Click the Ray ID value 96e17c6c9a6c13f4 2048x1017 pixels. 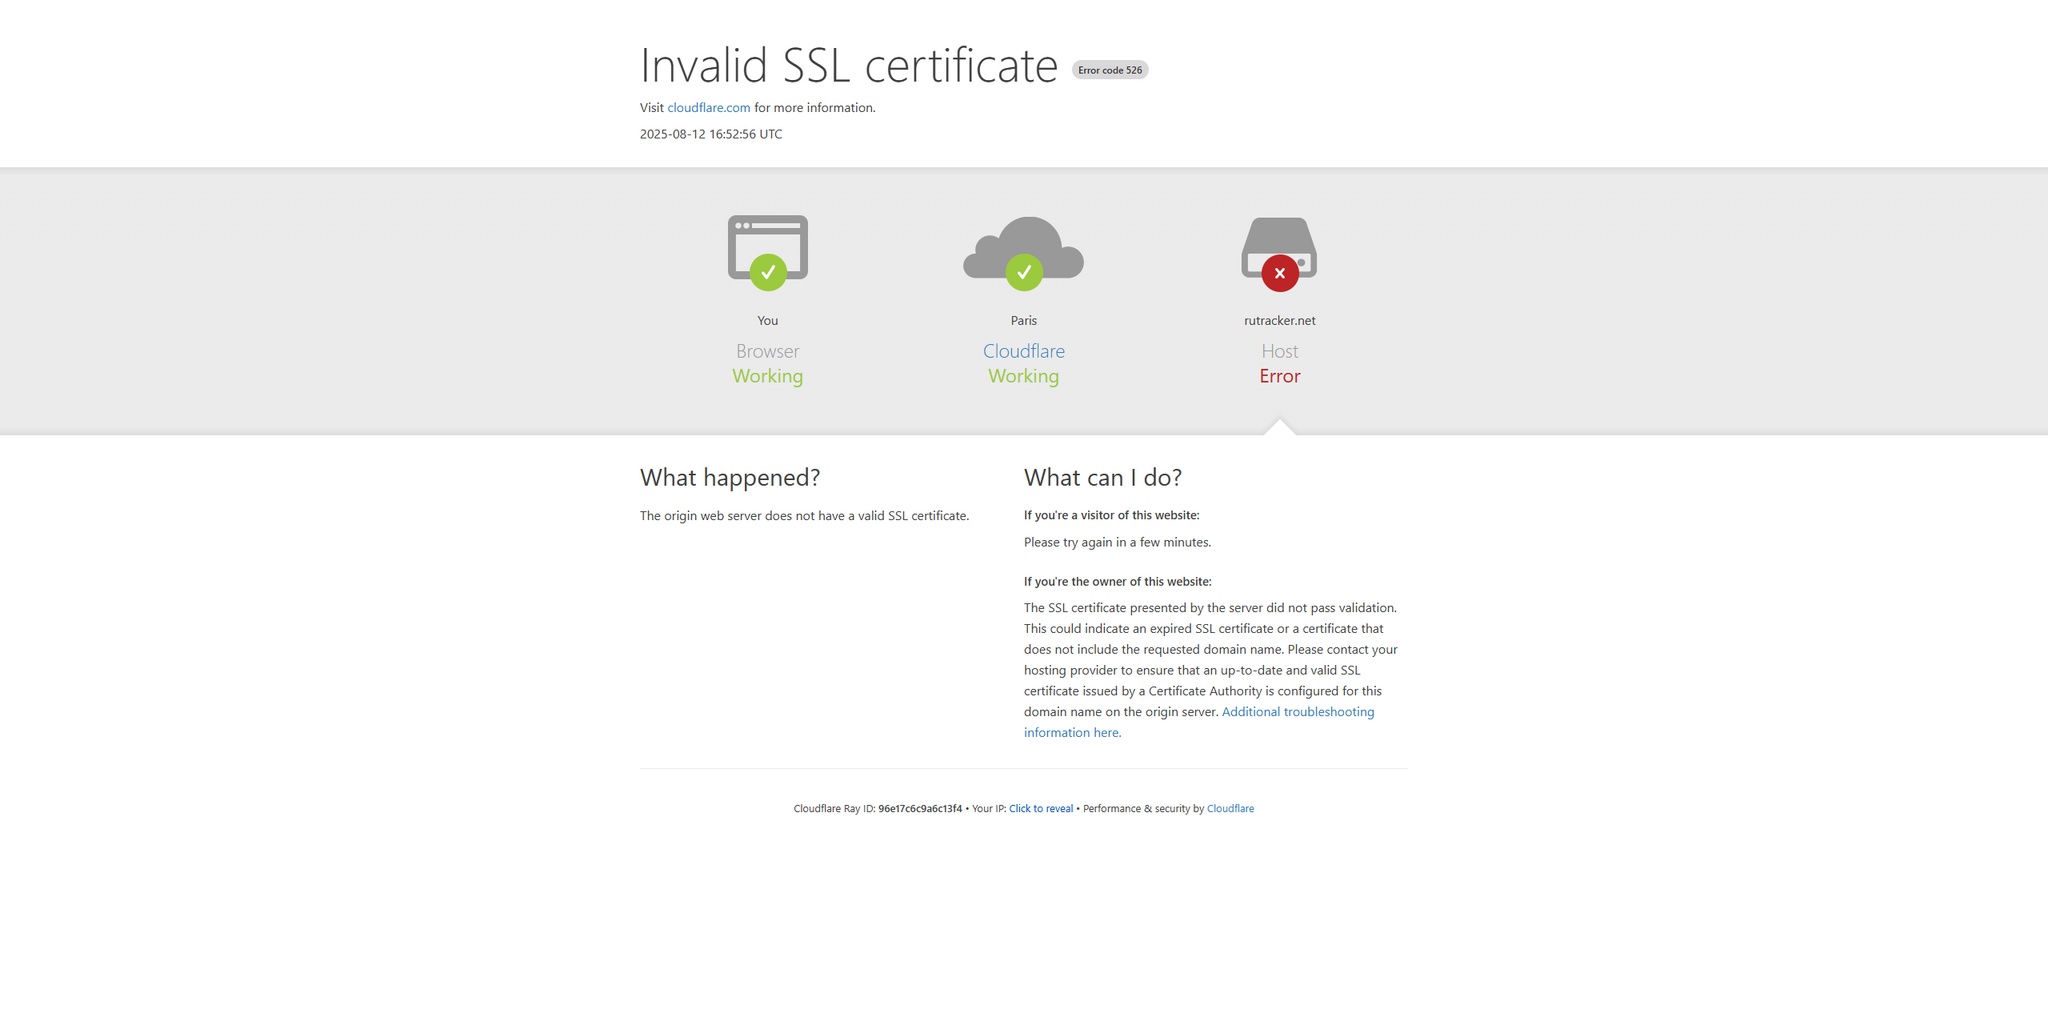pos(919,809)
